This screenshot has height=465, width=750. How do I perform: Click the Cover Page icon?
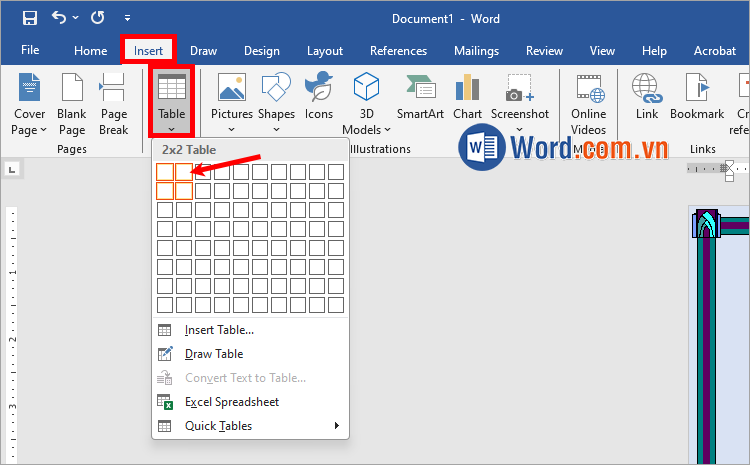[x=29, y=87]
